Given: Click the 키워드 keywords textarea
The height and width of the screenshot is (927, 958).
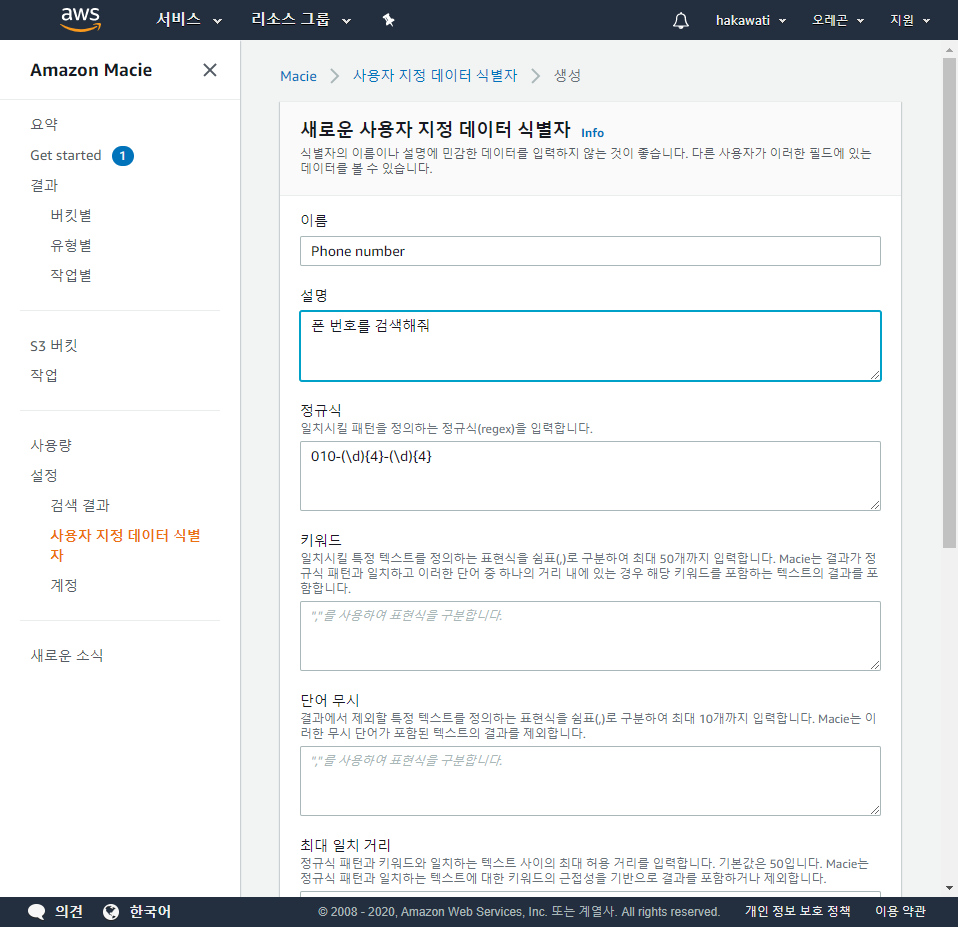Looking at the screenshot, I should pyautogui.click(x=590, y=636).
